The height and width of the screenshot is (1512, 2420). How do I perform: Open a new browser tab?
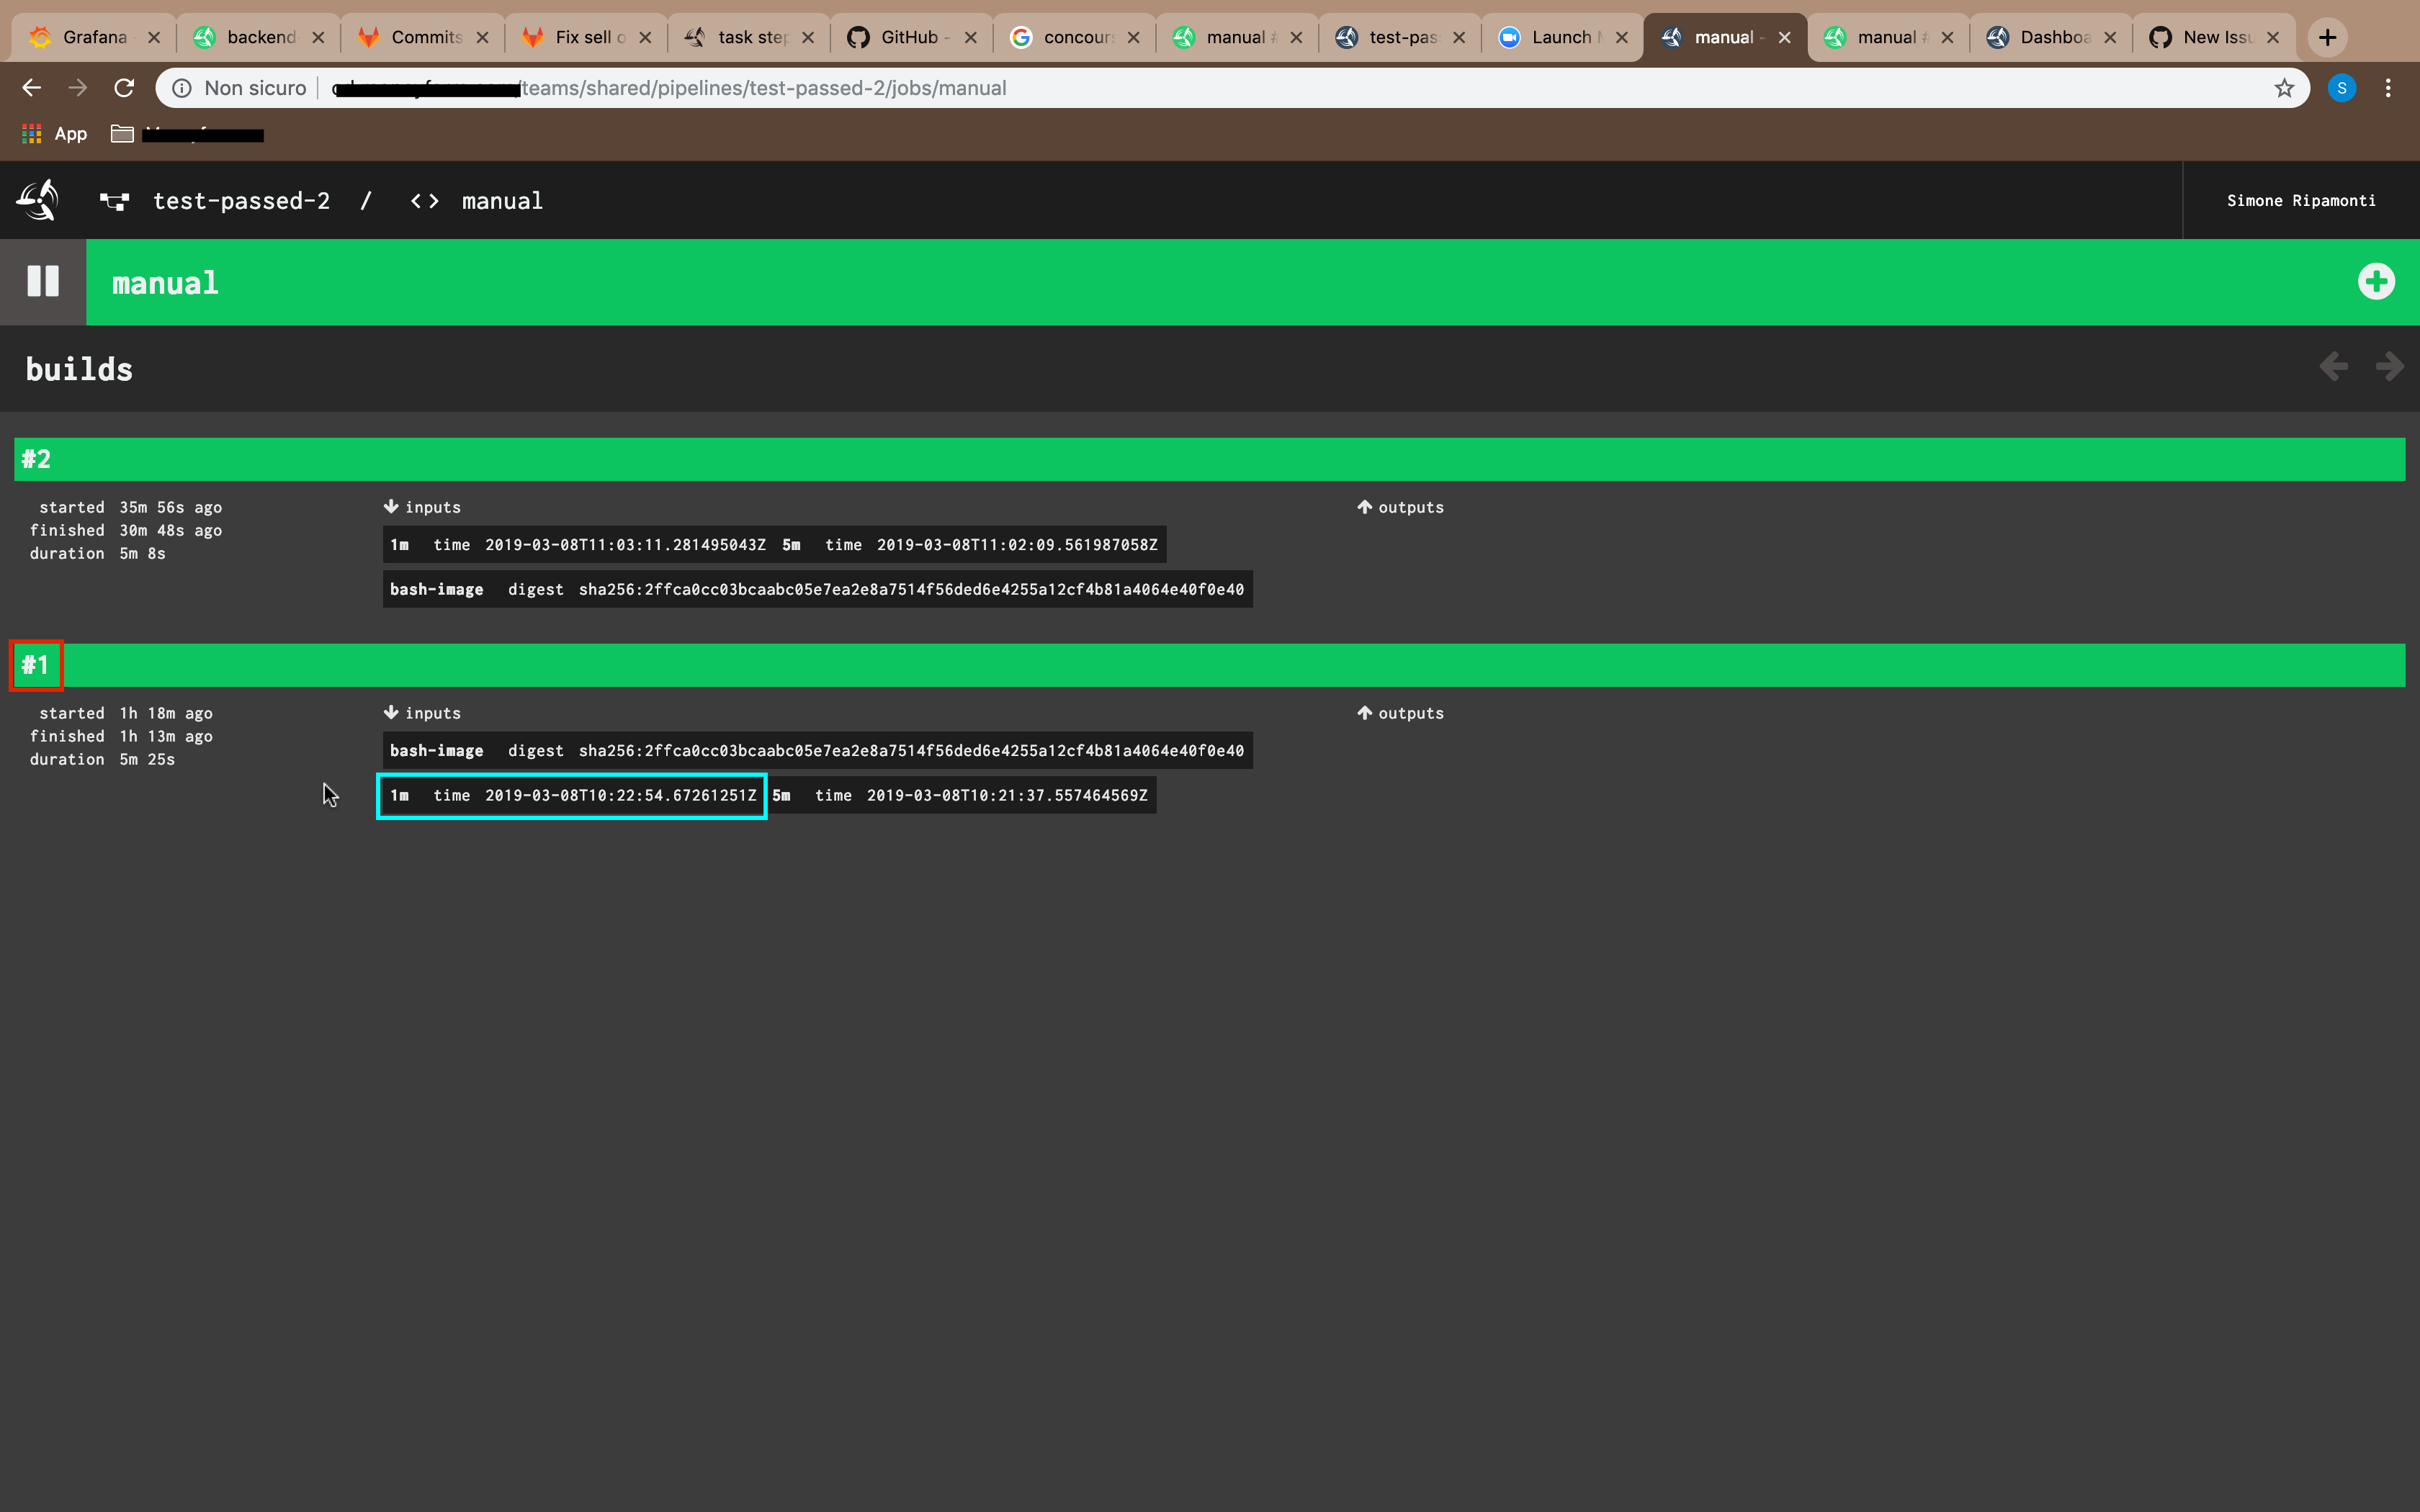[2328, 37]
